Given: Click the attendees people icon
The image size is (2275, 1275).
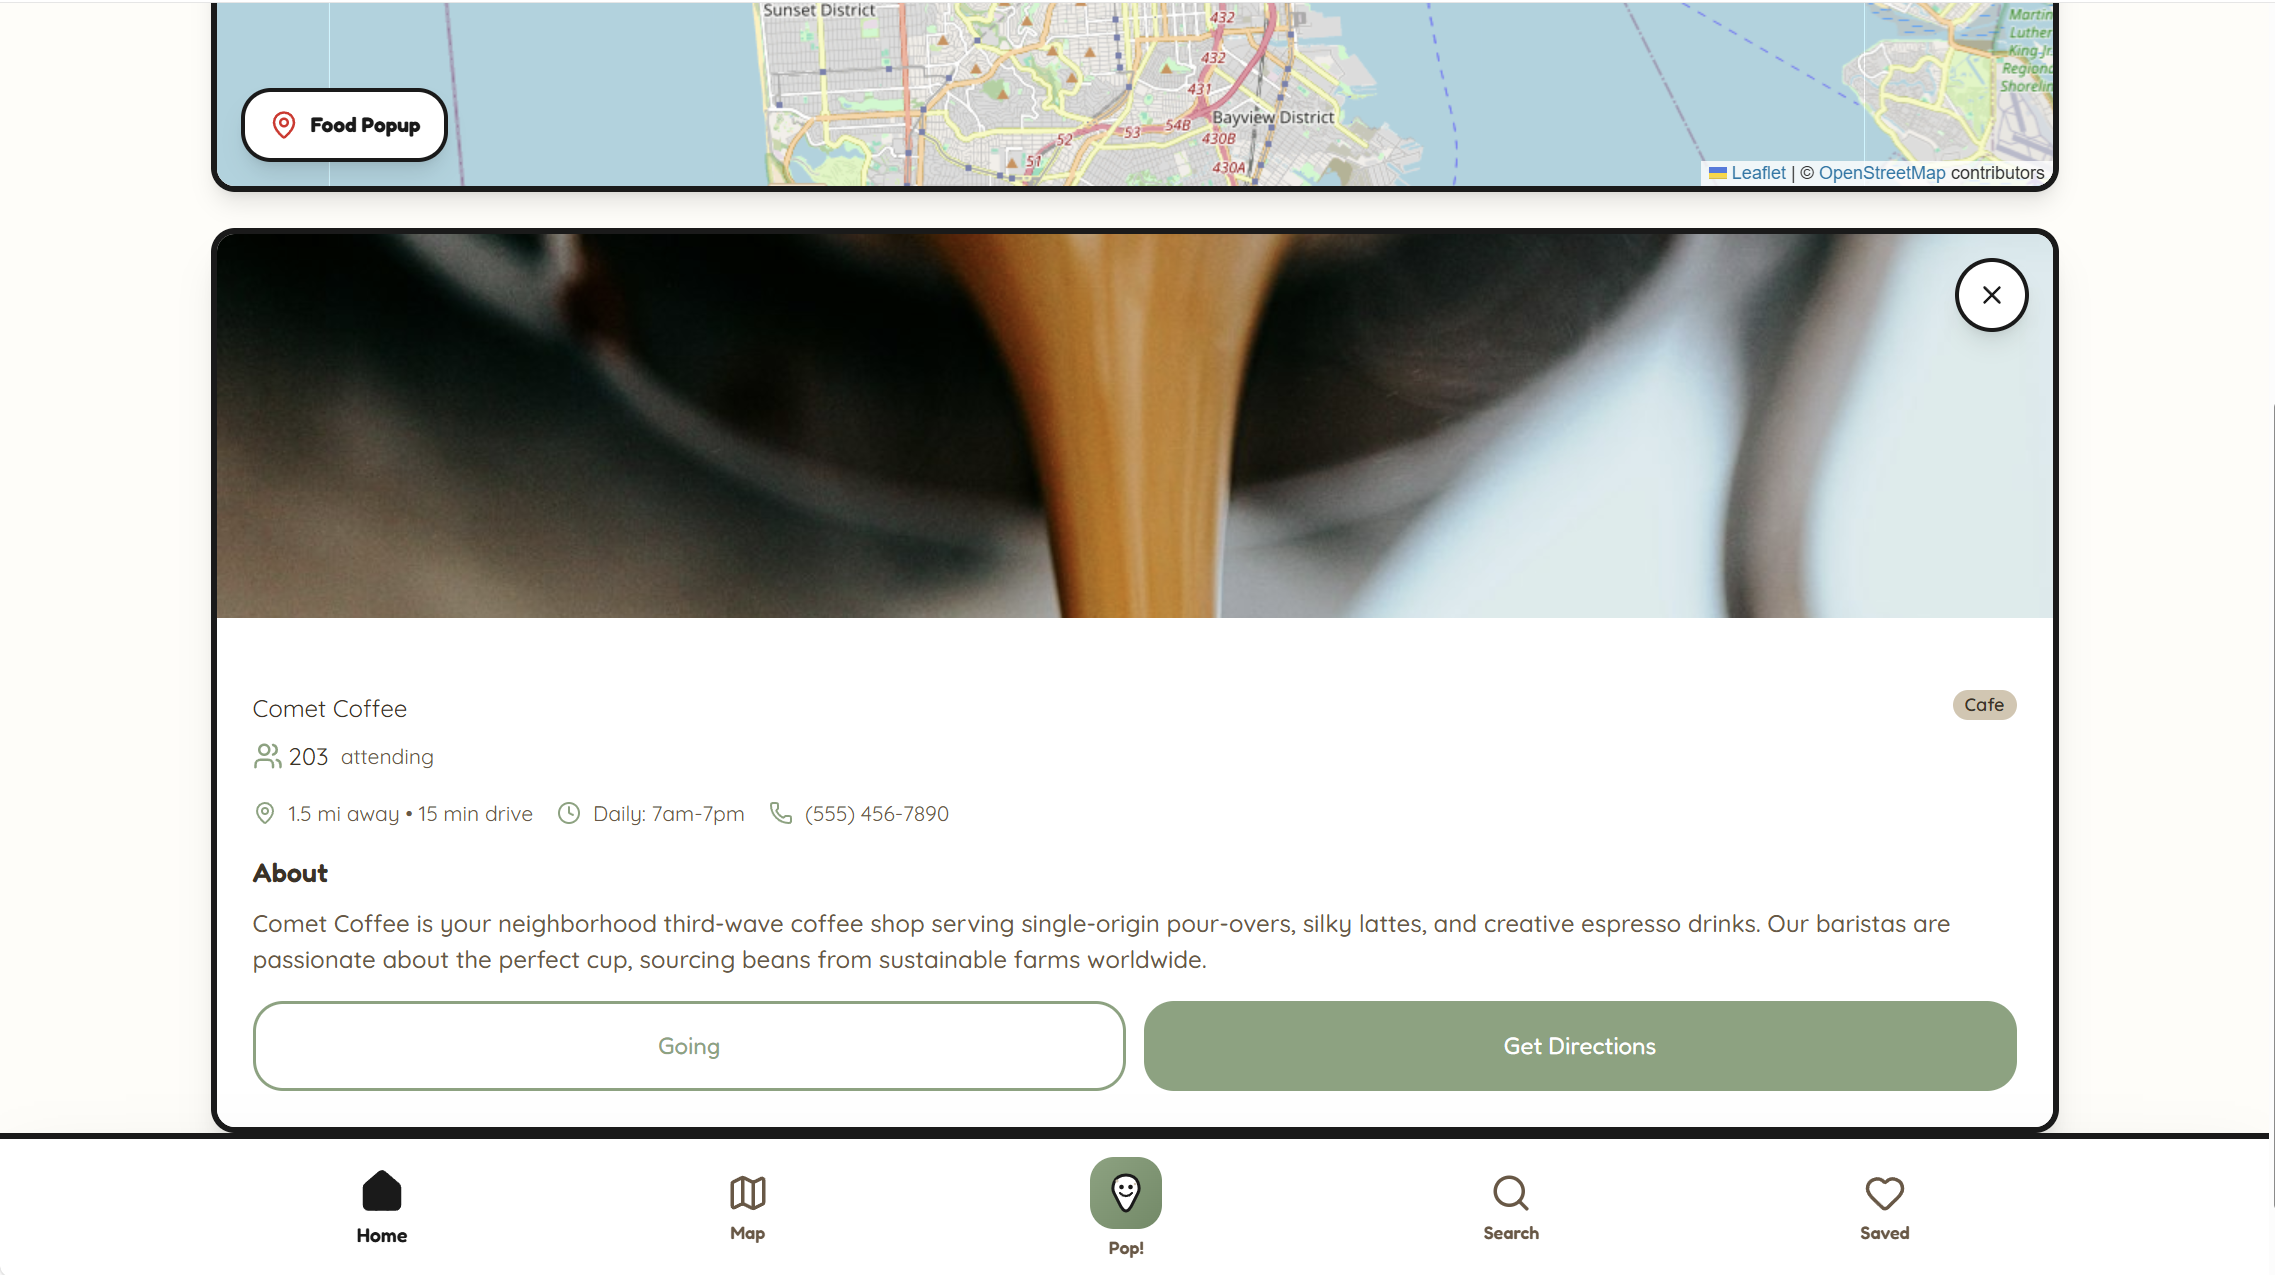Looking at the screenshot, I should pyautogui.click(x=267, y=756).
